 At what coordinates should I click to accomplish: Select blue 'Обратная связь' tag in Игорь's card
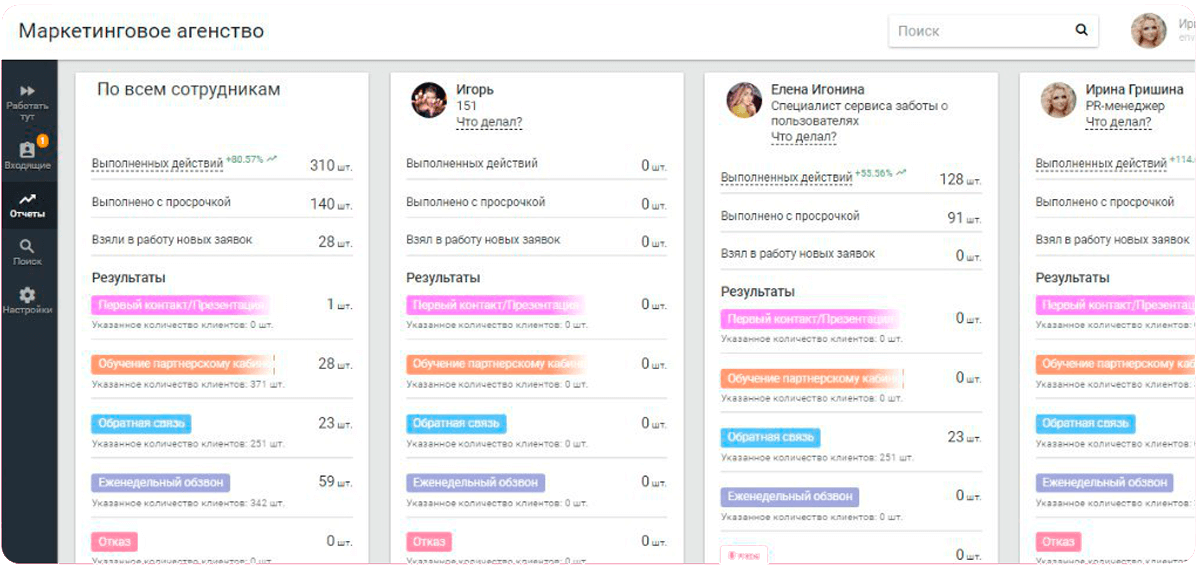click(456, 423)
